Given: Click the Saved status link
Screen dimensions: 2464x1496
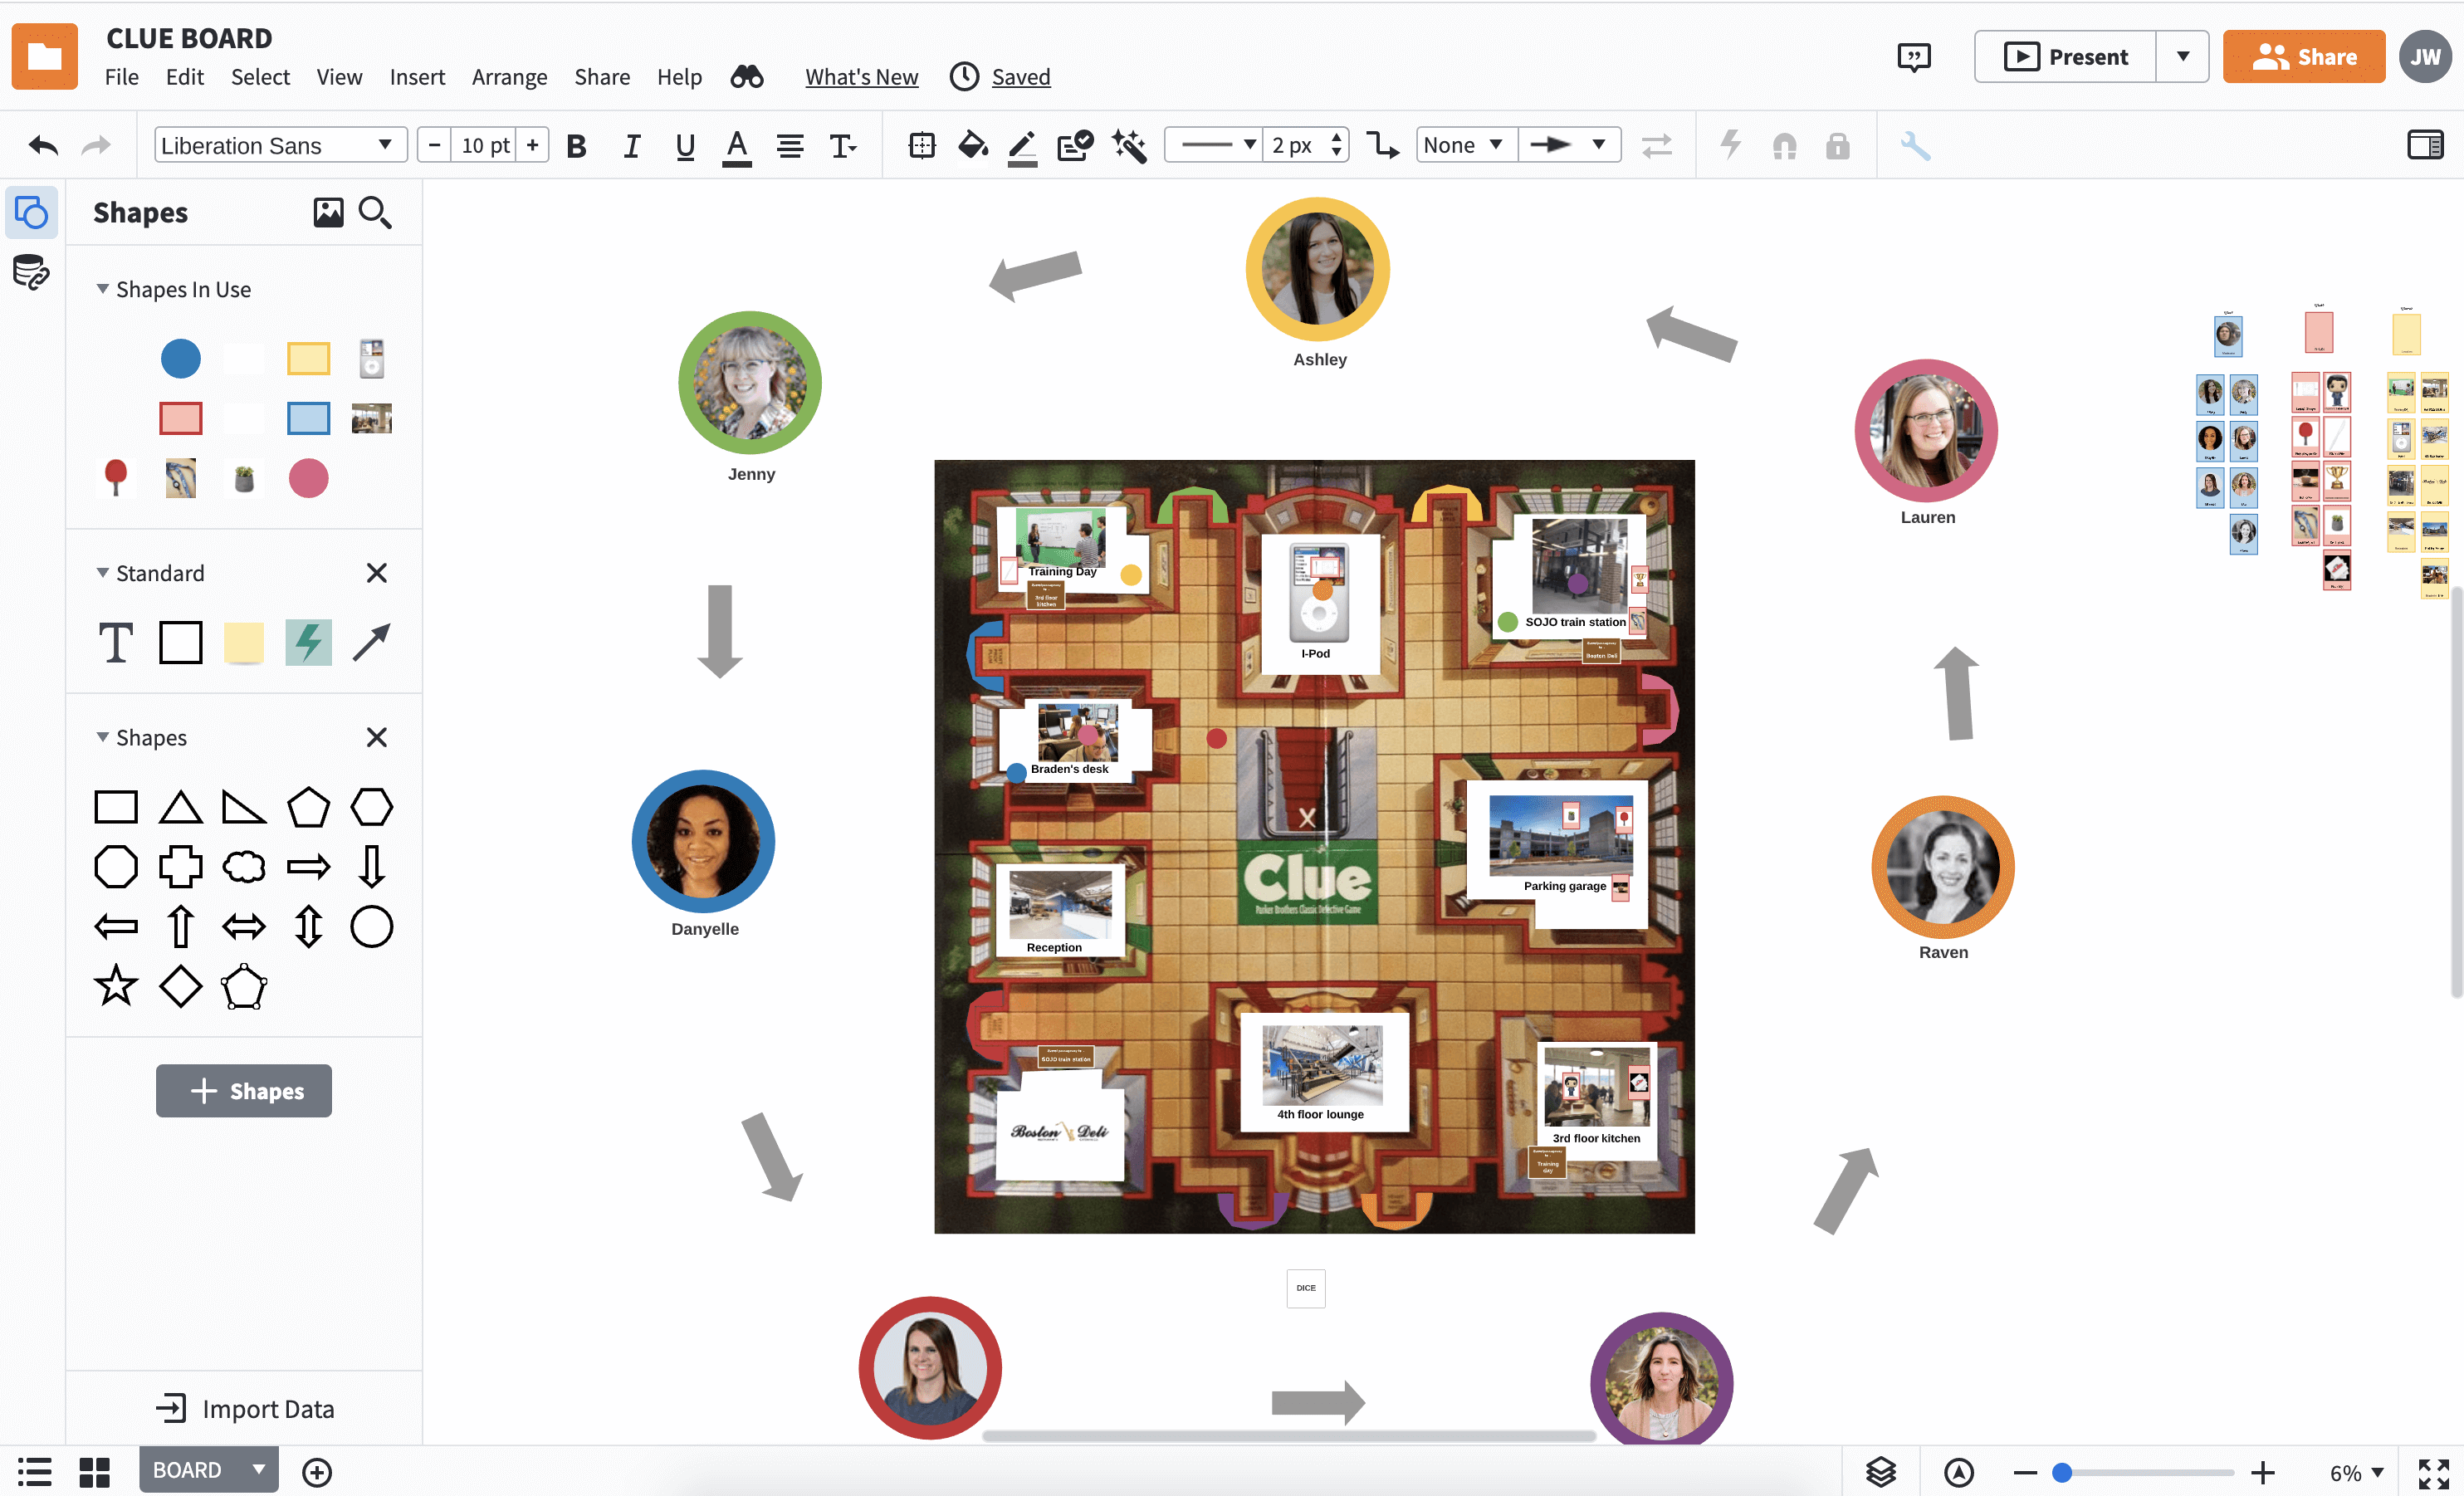Looking at the screenshot, I should click(x=1021, y=77).
